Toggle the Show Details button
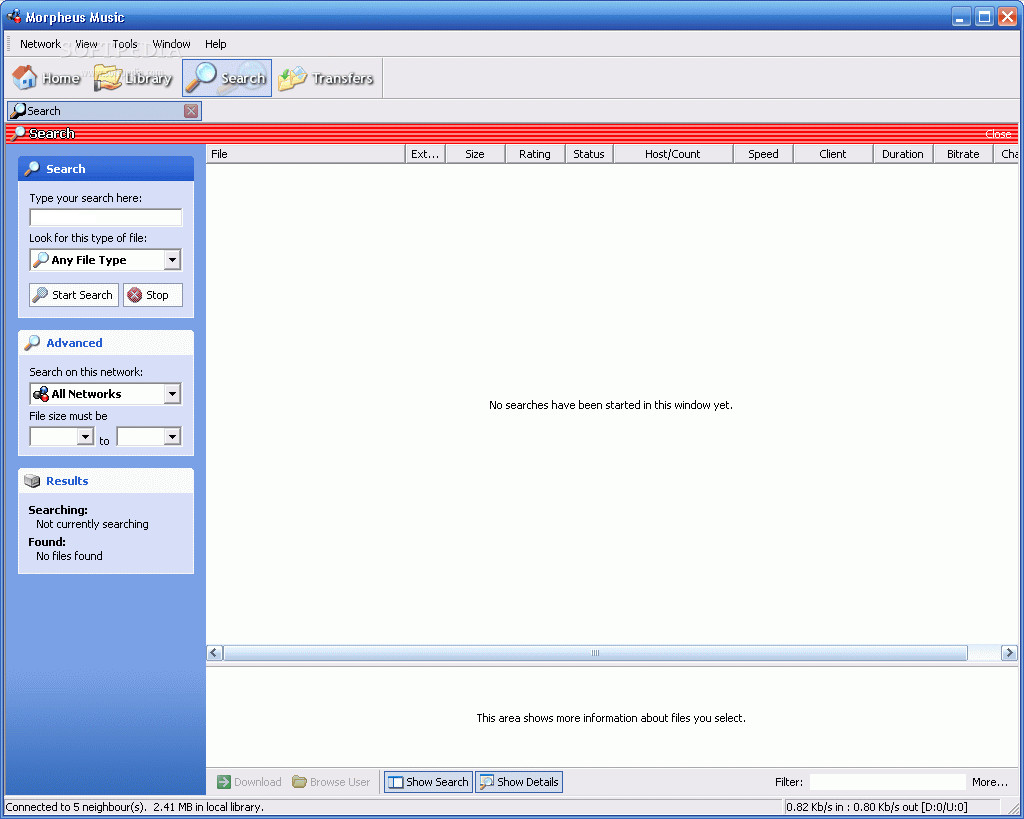 (519, 782)
